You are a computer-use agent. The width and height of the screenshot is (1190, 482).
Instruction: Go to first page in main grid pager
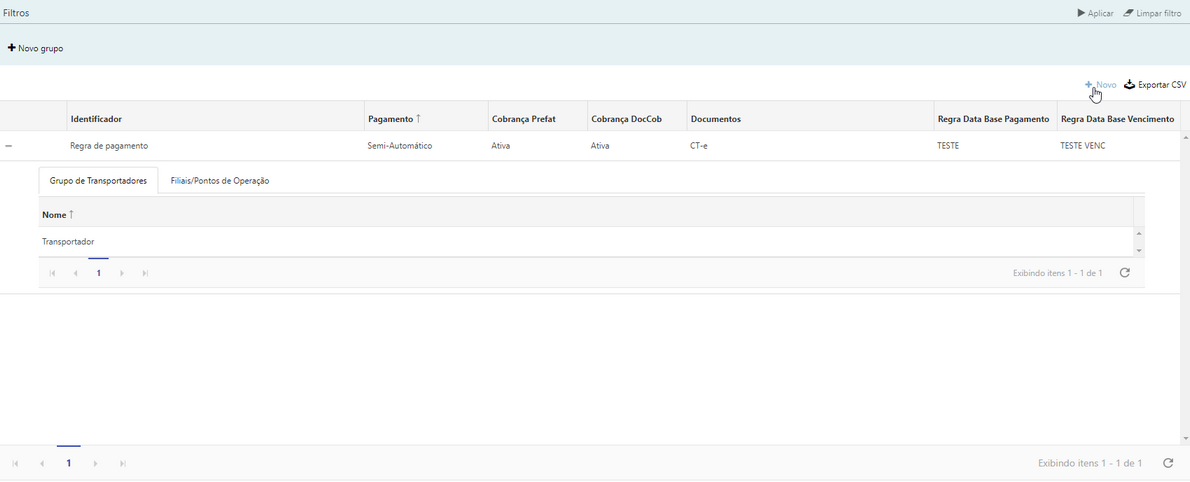[x=15, y=464]
